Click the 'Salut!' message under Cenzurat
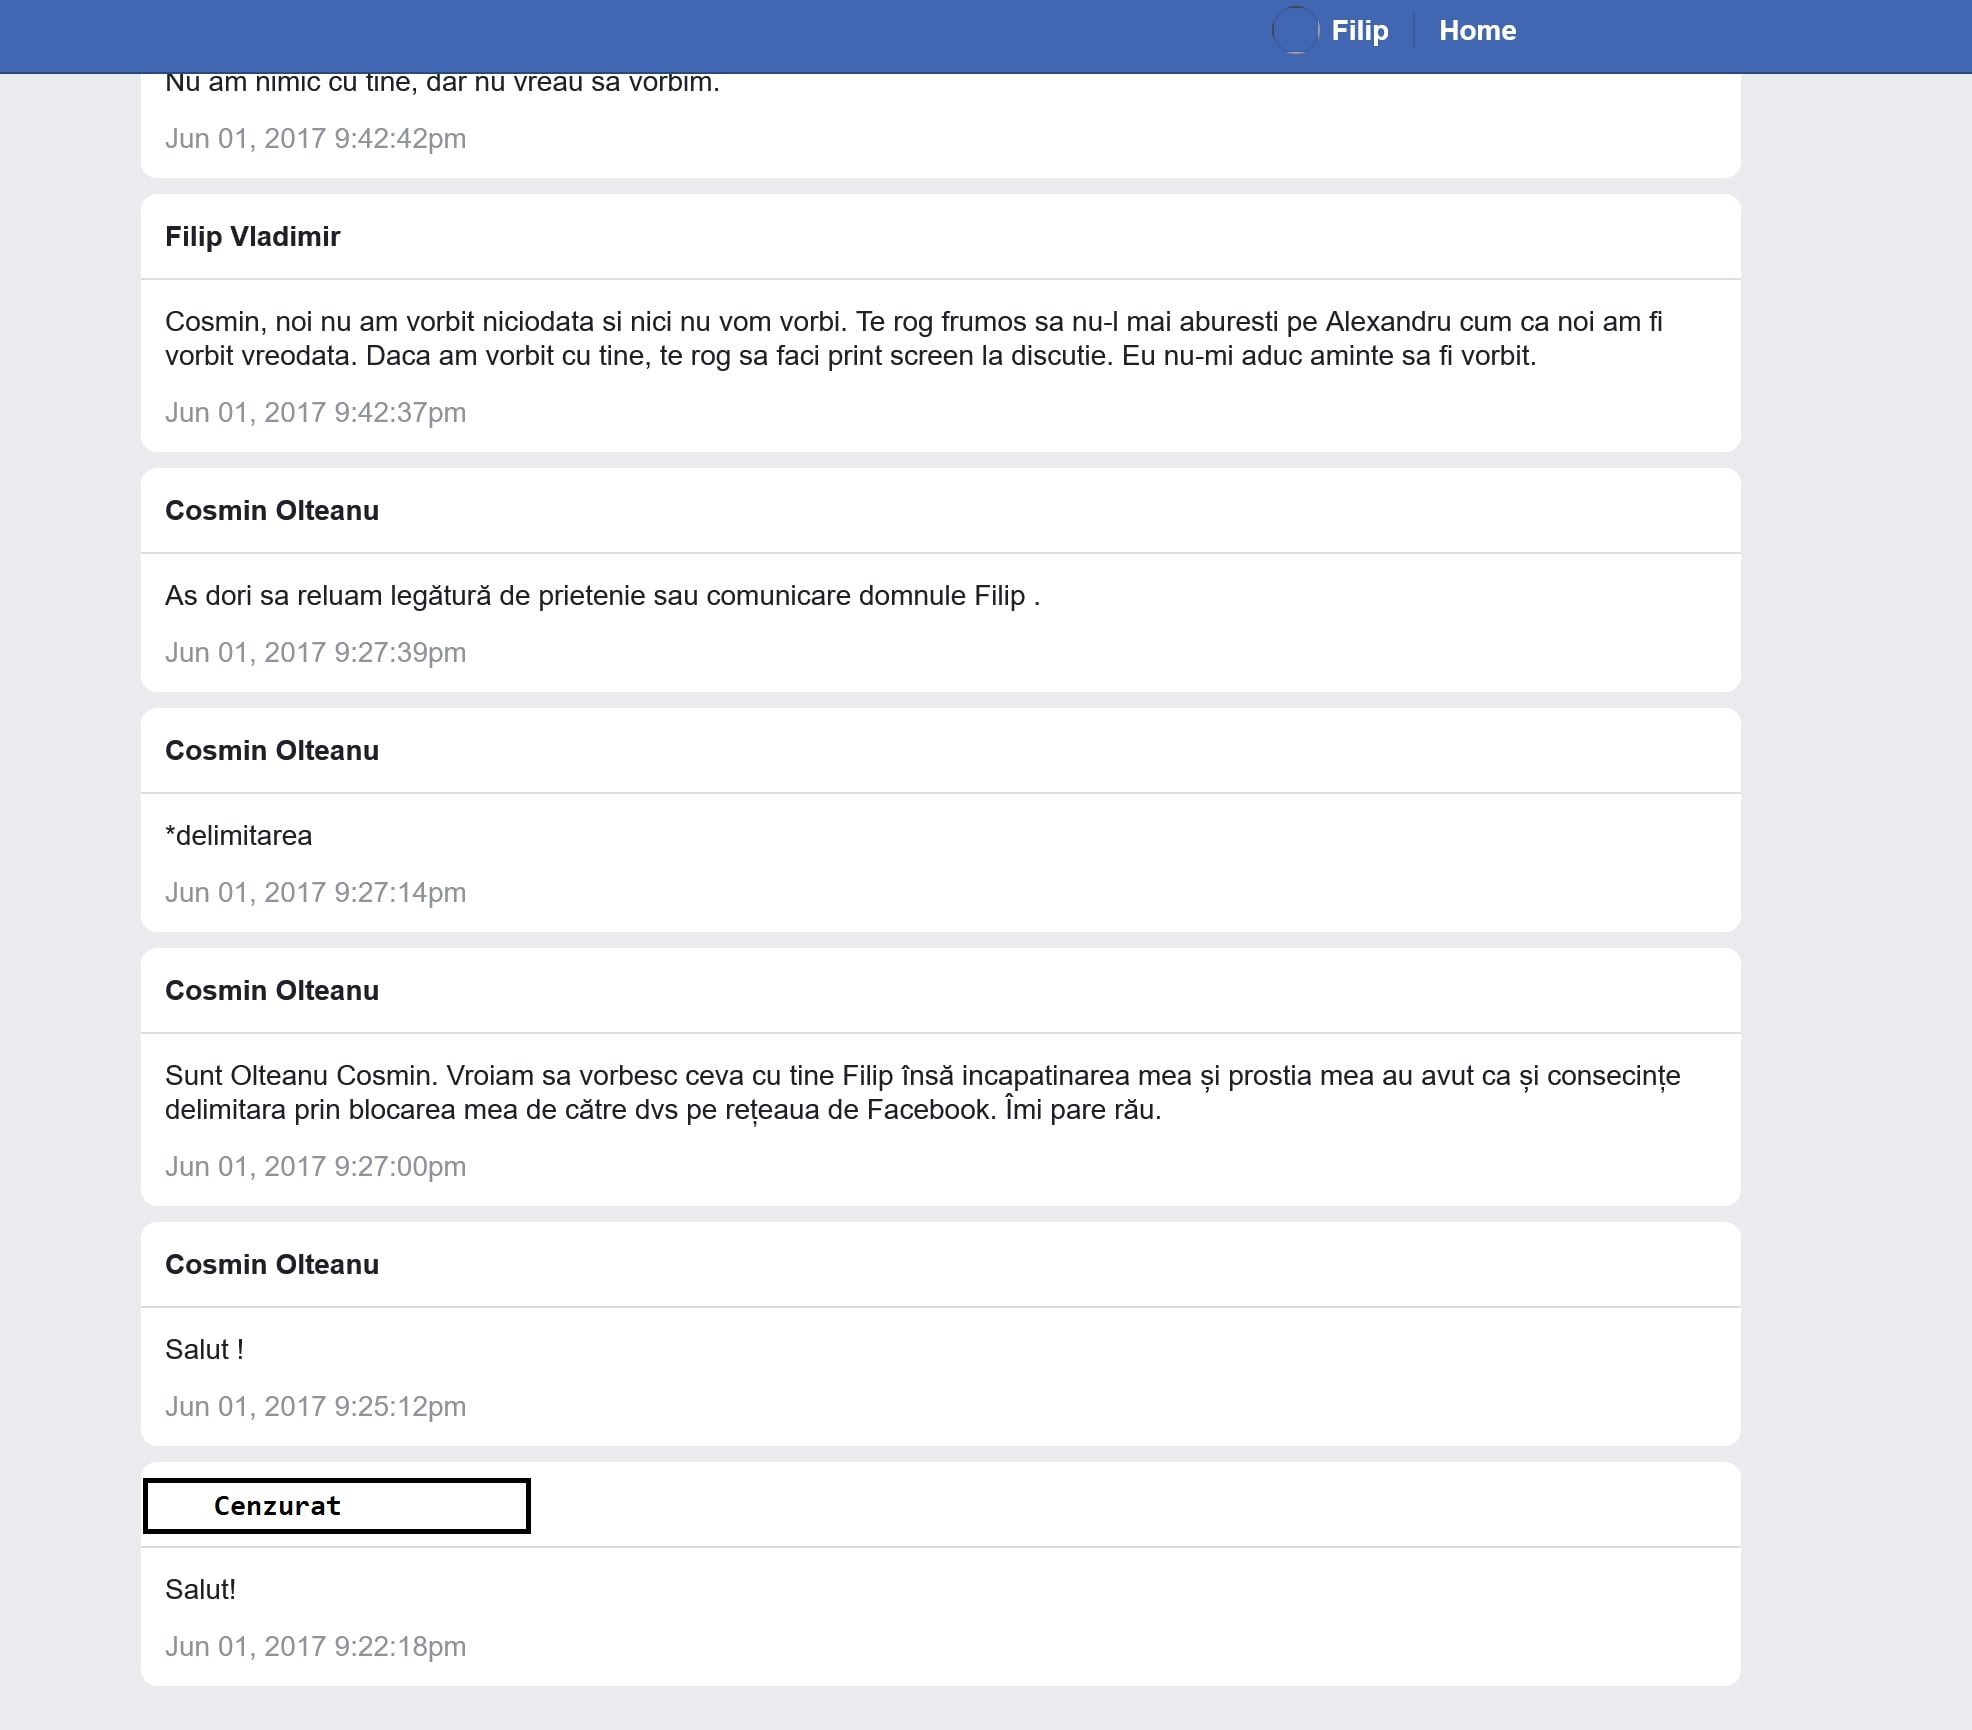 point(200,1590)
